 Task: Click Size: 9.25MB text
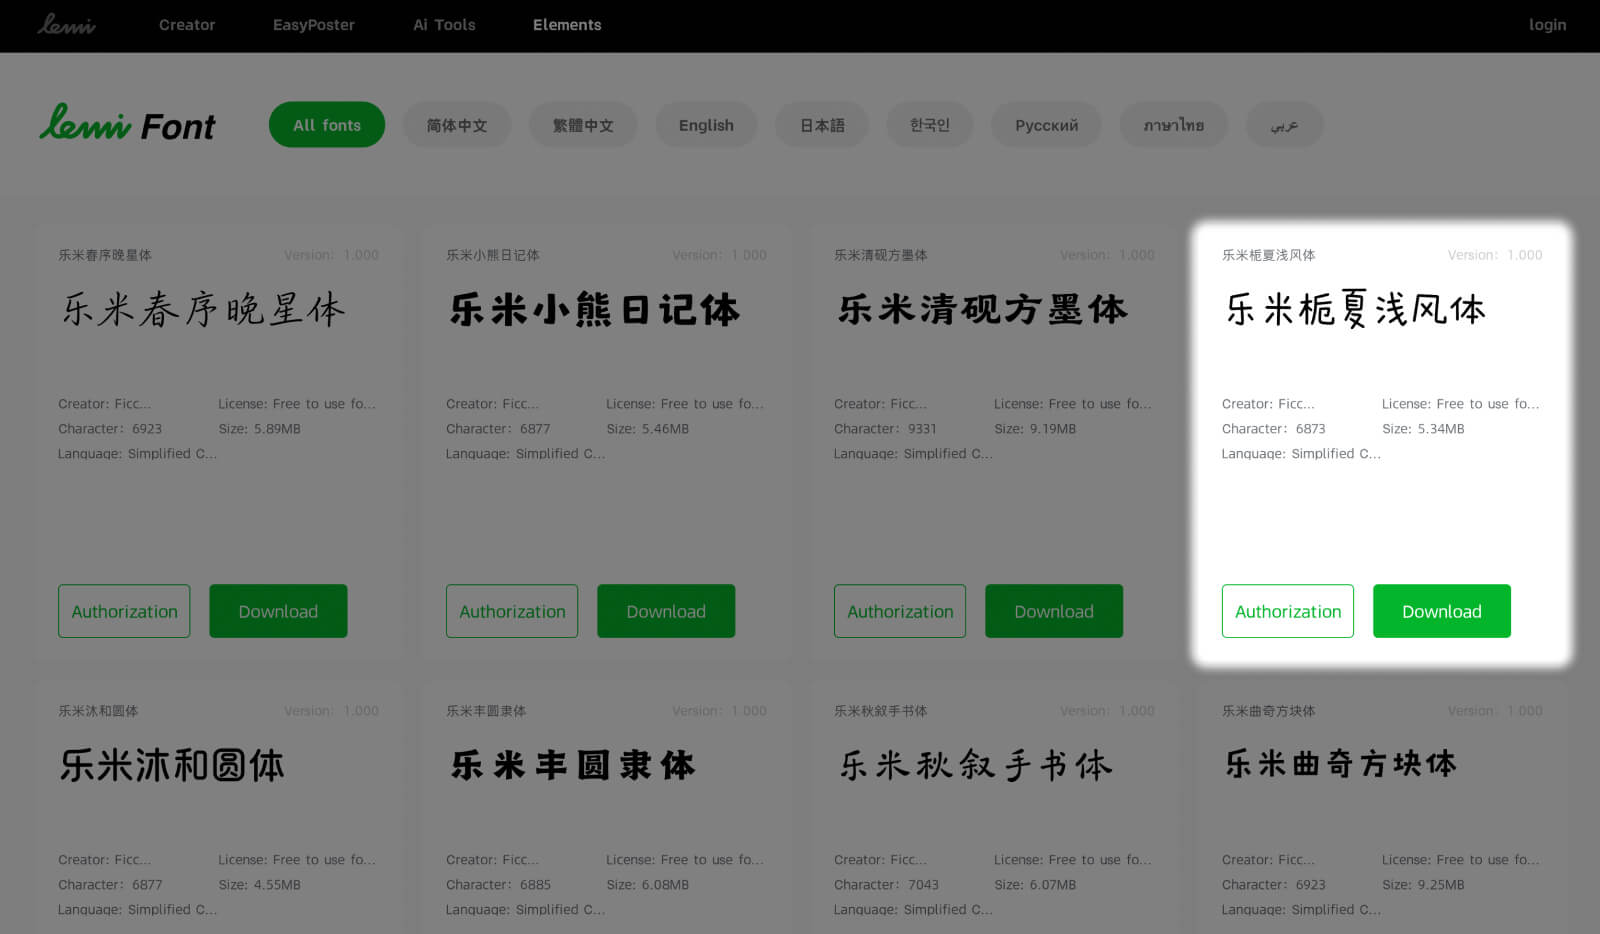(1423, 885)
